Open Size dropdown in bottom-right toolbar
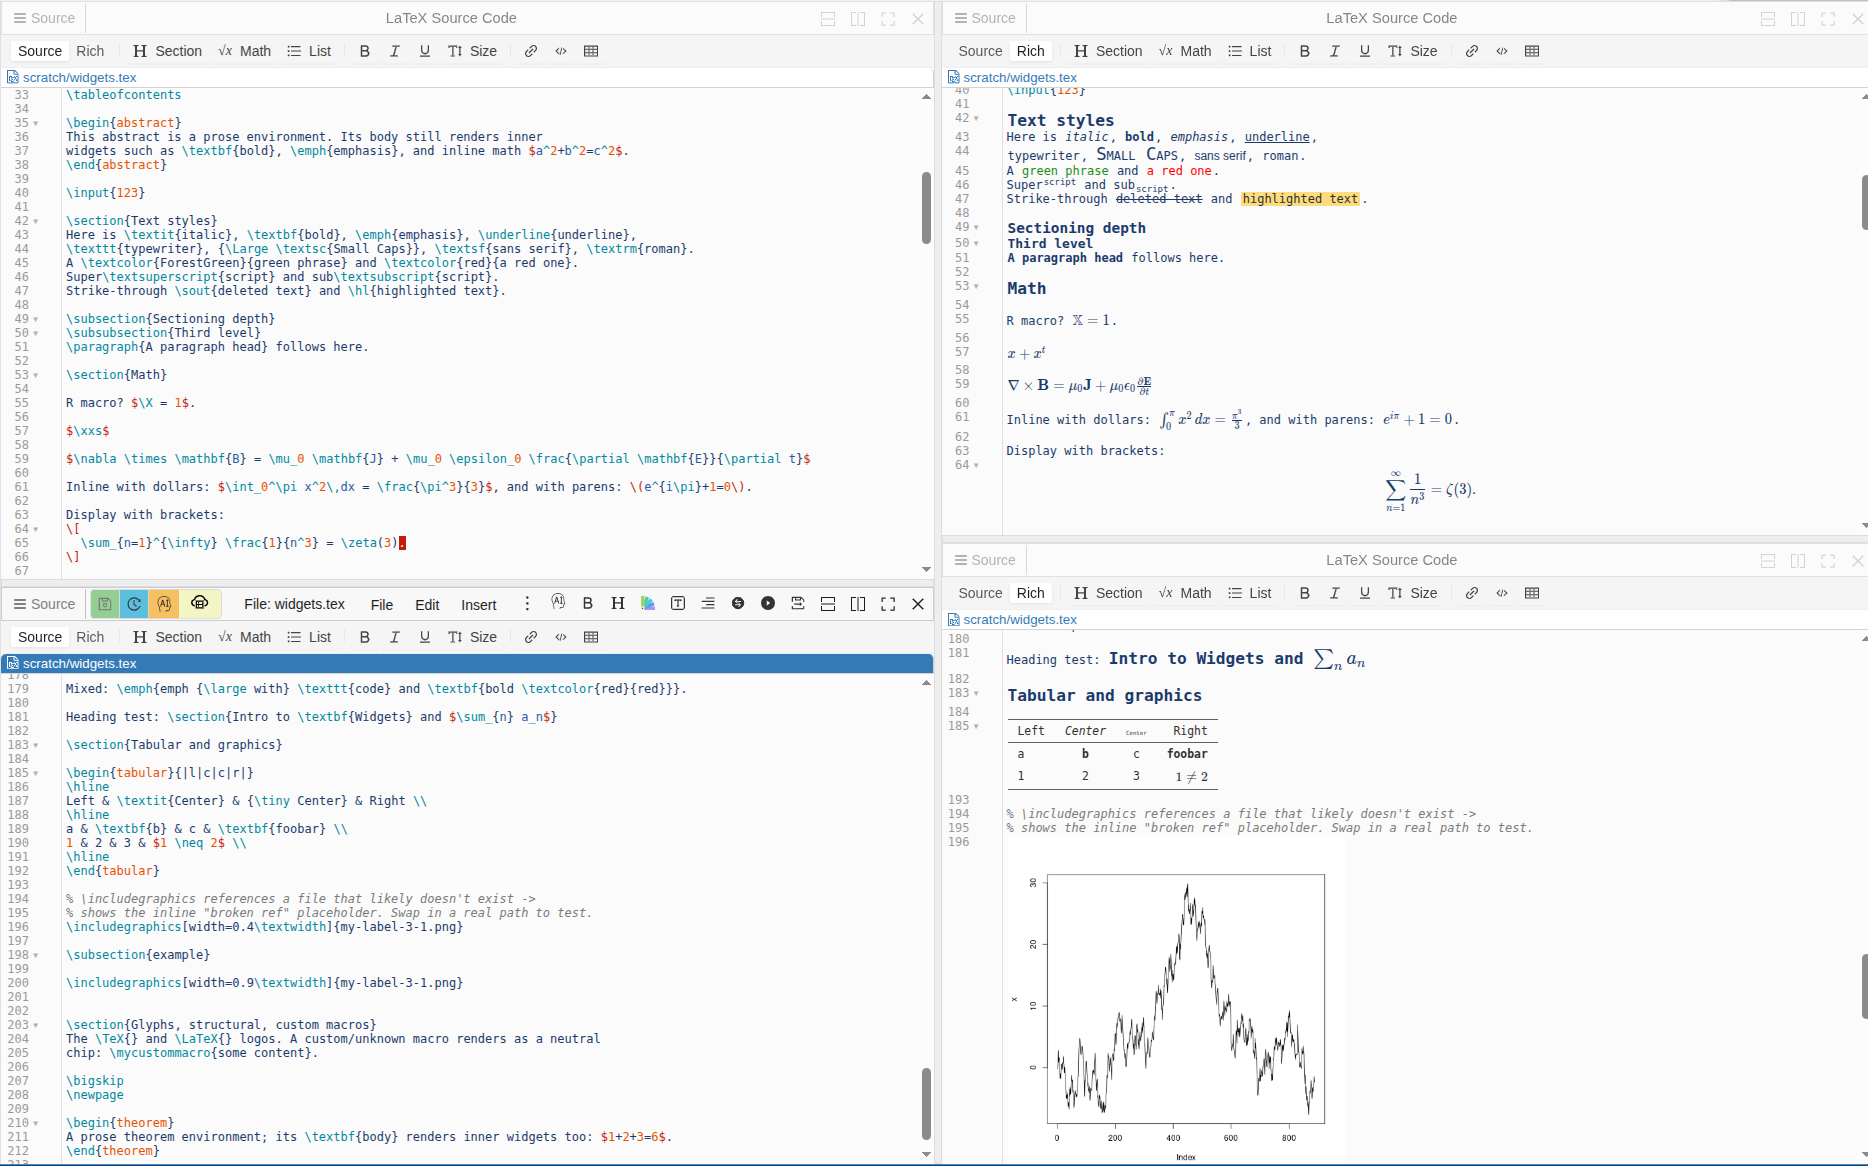This screenshot has height=1166, width=1868. click(1412, 593)
